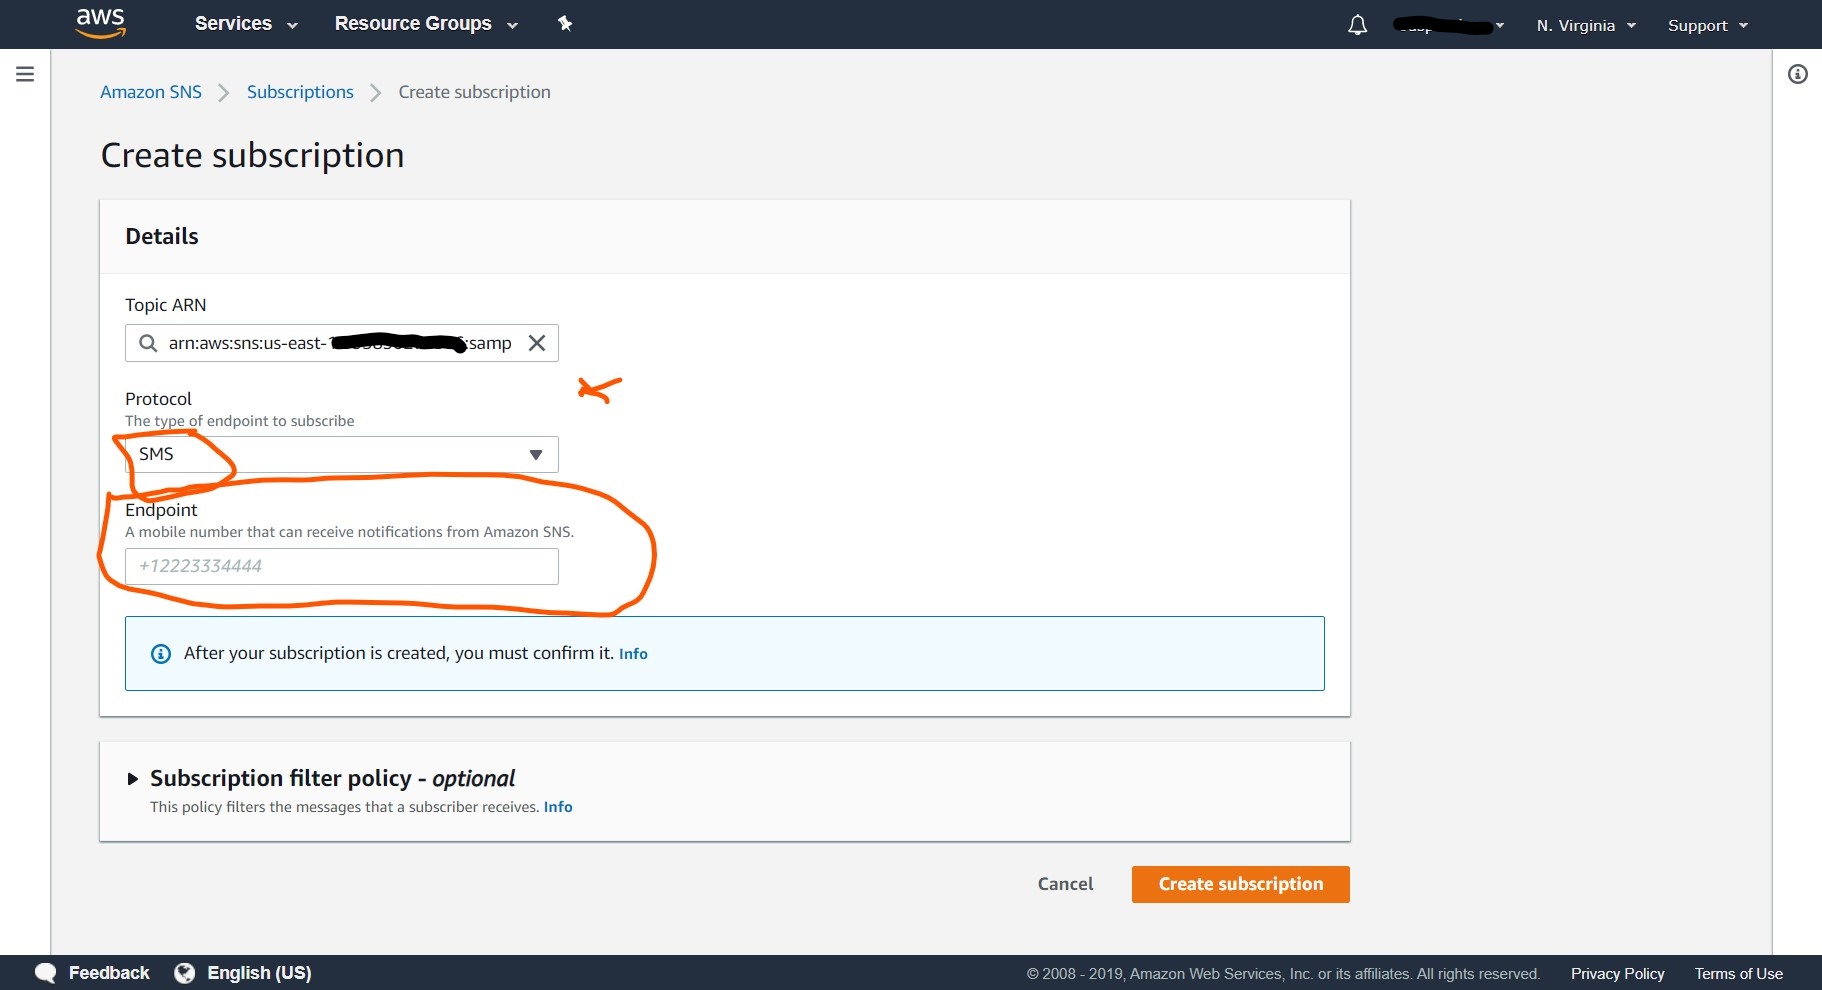The width and height of the screenshot is (1822, 990).
Task: Click the 'Create subscription' breadcrumb text
Action: coord(474,92)
